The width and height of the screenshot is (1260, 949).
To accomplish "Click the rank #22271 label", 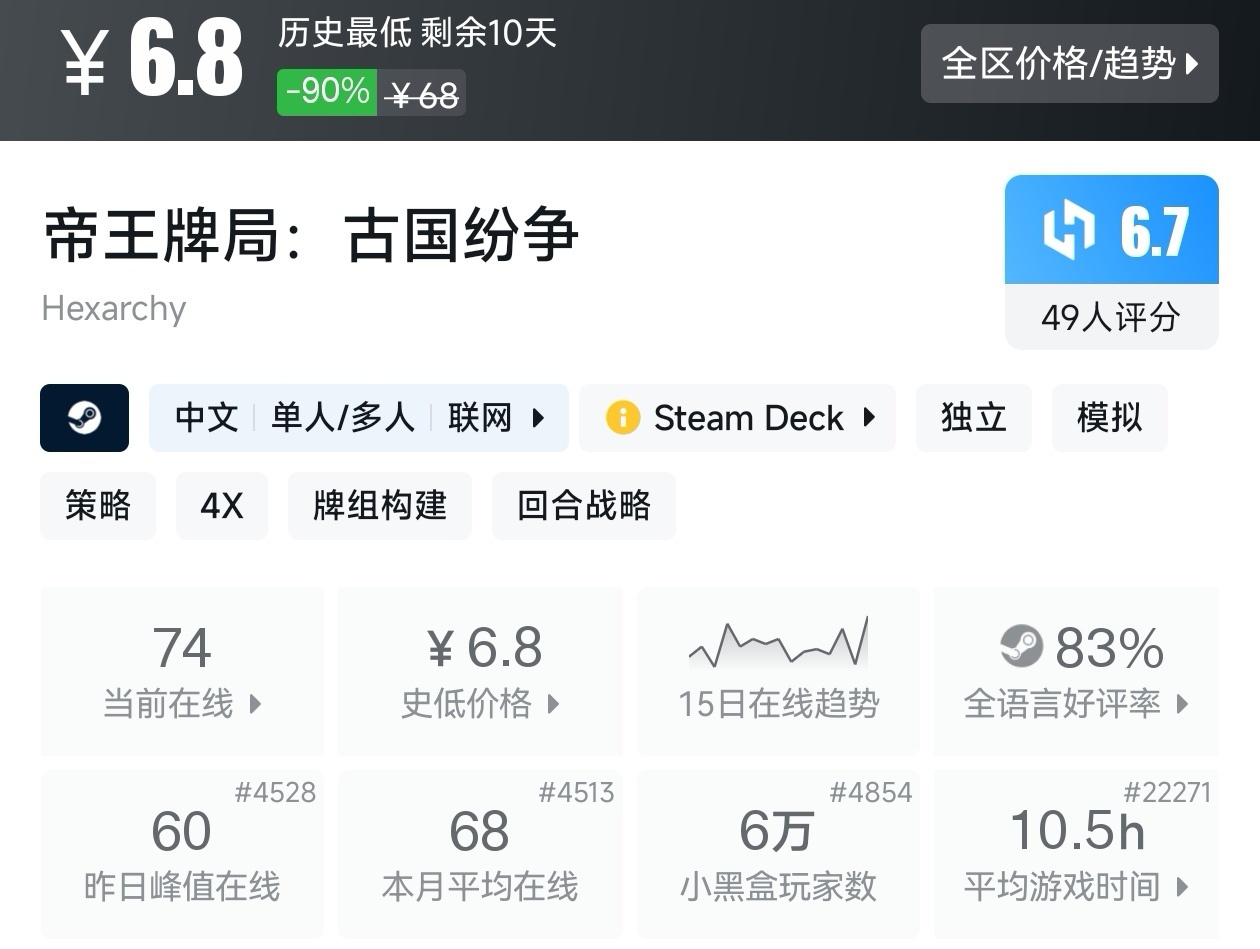I will coord(1167,793).
